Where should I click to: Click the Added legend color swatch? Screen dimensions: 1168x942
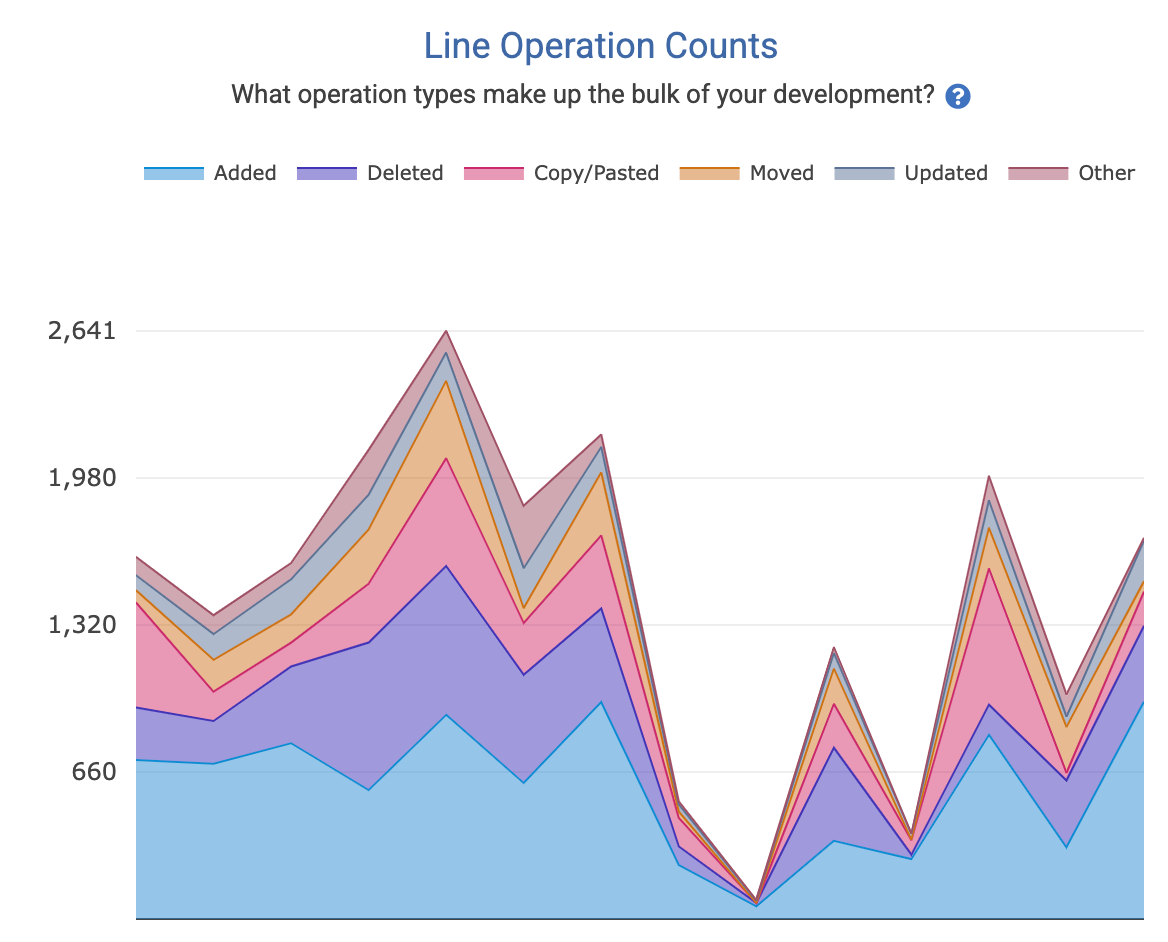click(174, 173)
